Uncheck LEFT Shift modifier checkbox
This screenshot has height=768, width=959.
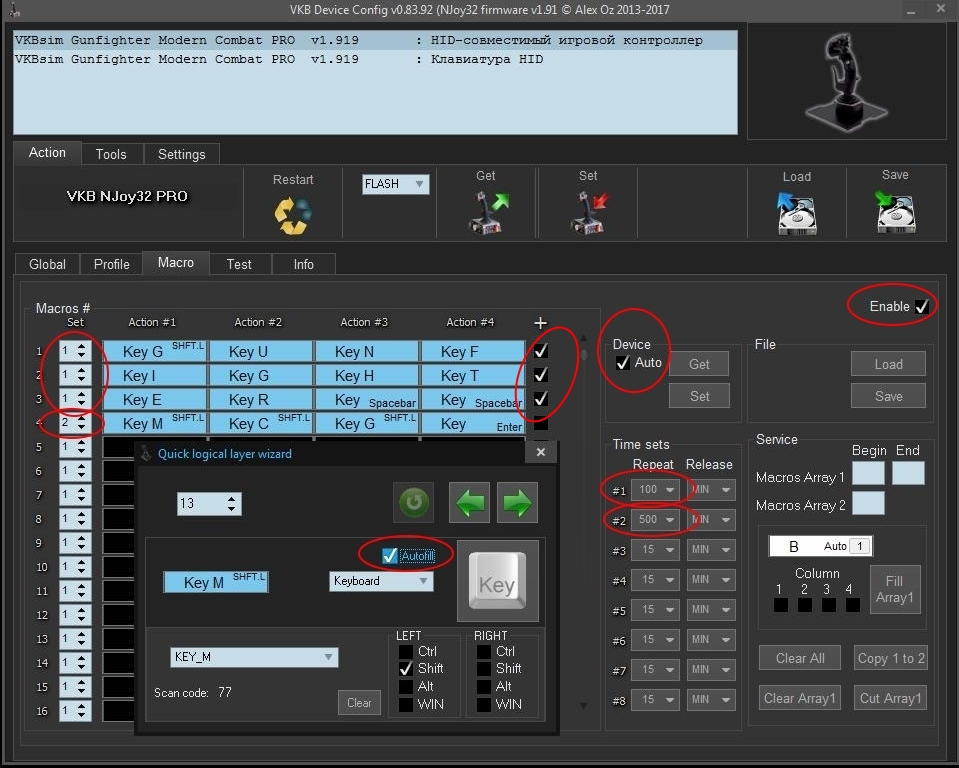click(405, 669)
